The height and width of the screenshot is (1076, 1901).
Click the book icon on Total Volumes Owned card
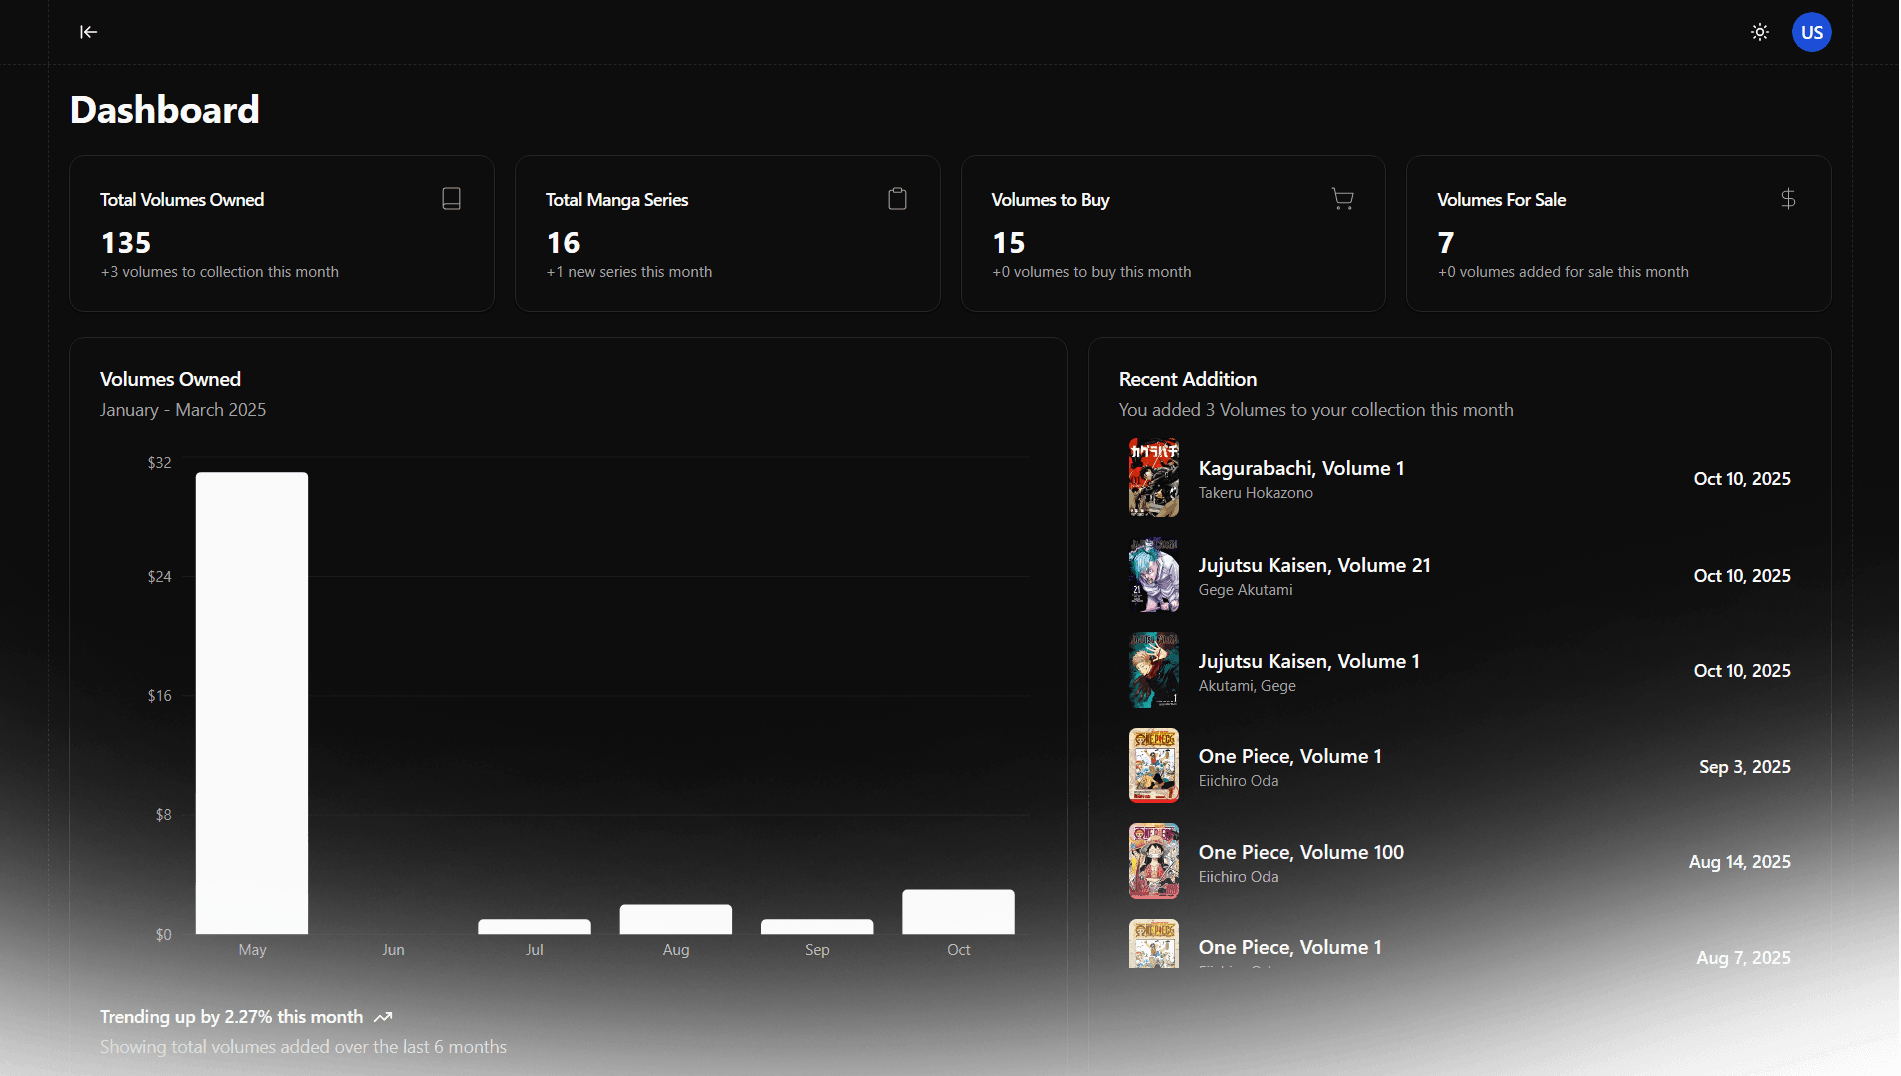[451, 199]
